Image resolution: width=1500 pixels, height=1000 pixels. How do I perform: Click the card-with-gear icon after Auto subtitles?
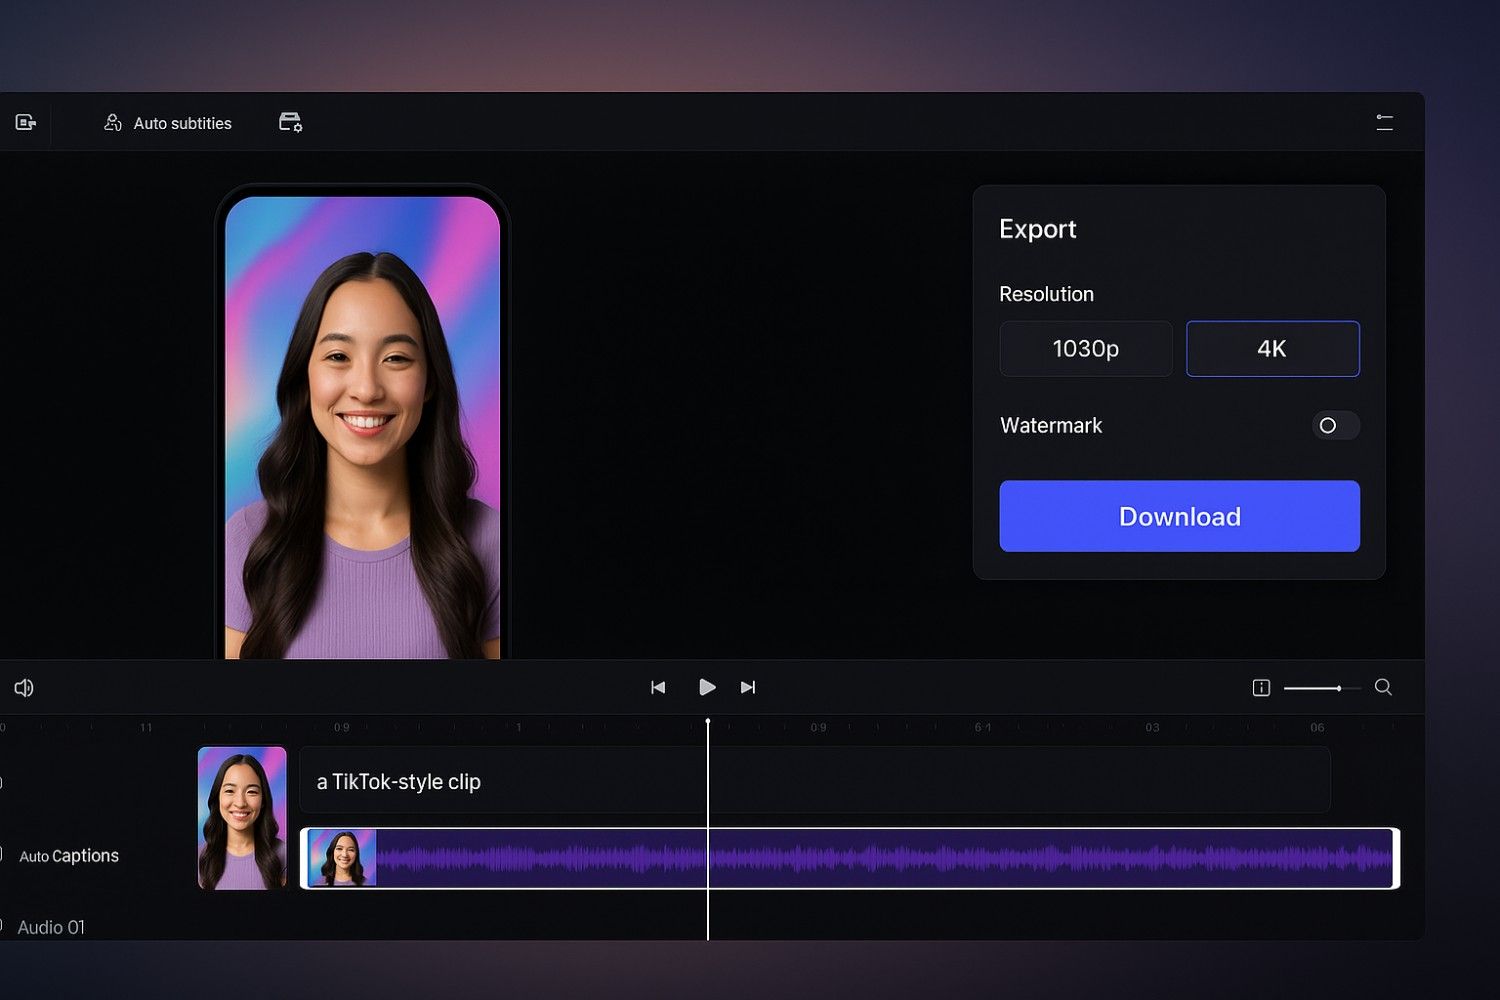[290, 122]
